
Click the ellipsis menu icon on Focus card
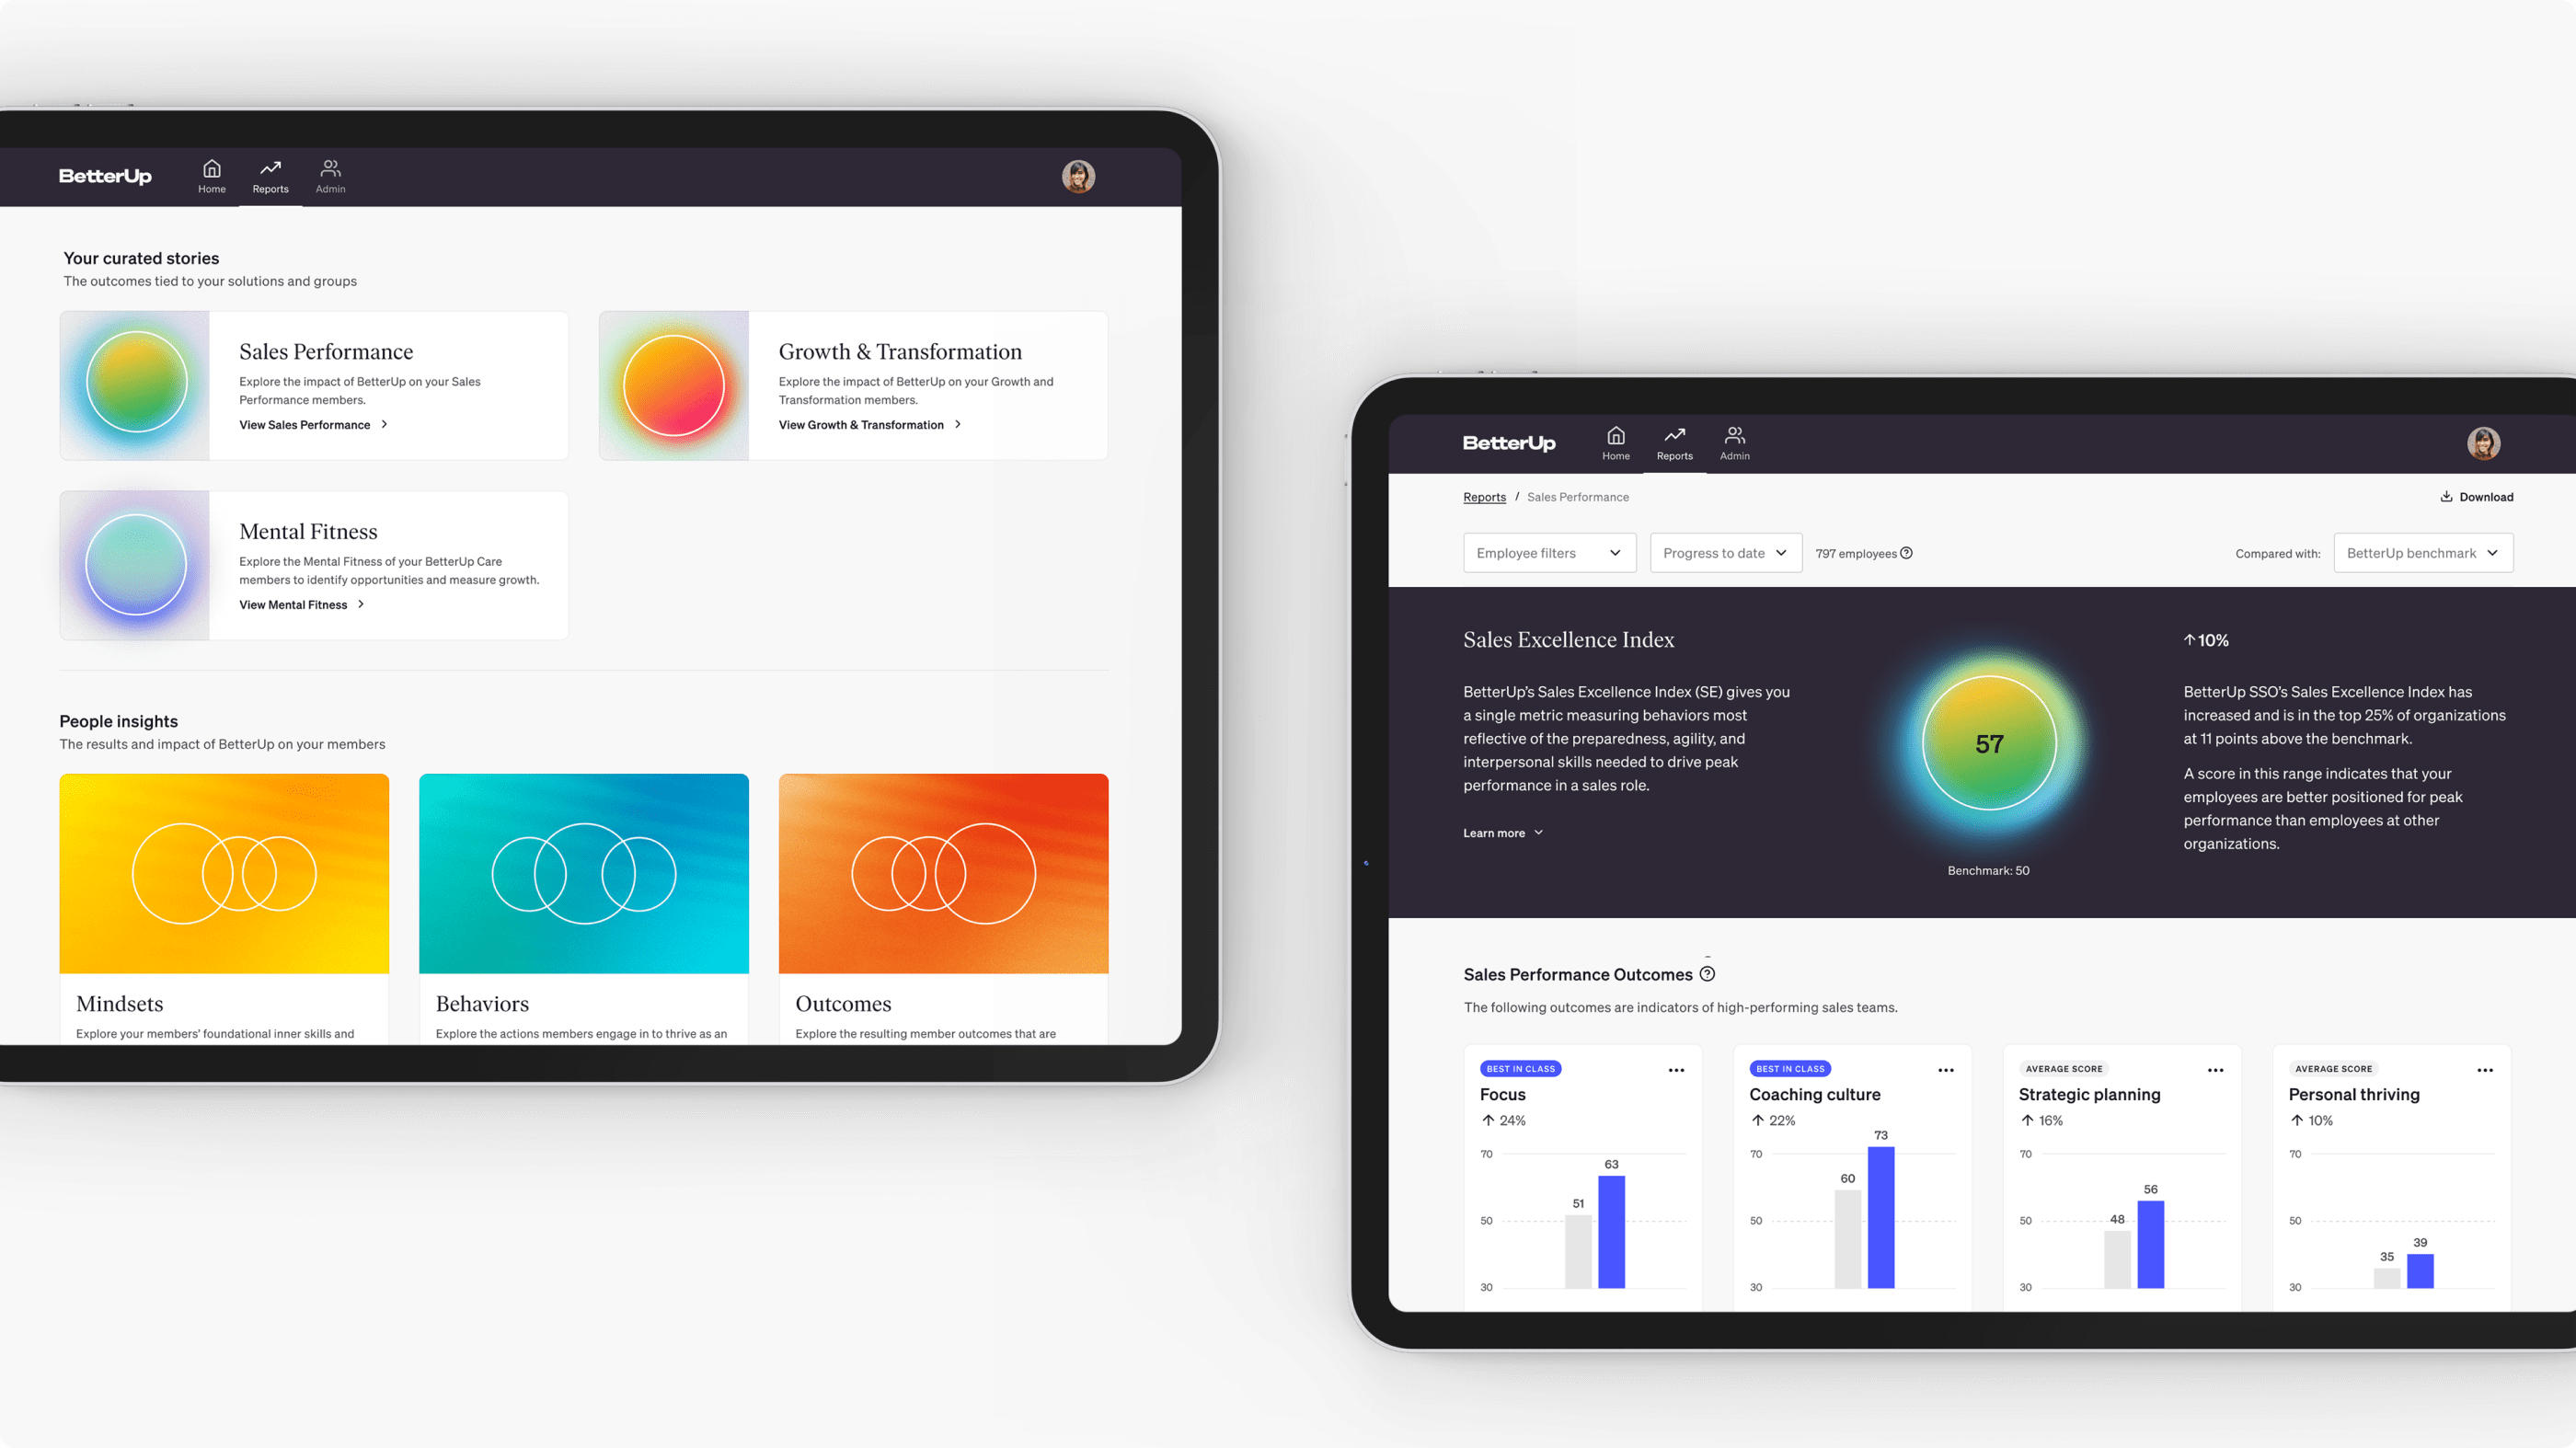pyautogui.click(x=1677, y=1071)
